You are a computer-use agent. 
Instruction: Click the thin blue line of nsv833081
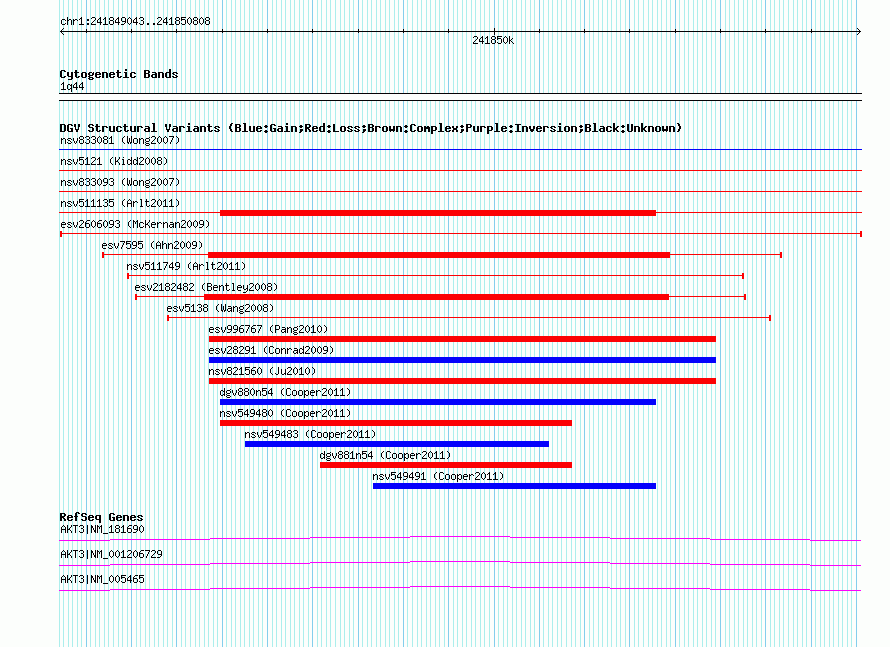click(460, 150)
